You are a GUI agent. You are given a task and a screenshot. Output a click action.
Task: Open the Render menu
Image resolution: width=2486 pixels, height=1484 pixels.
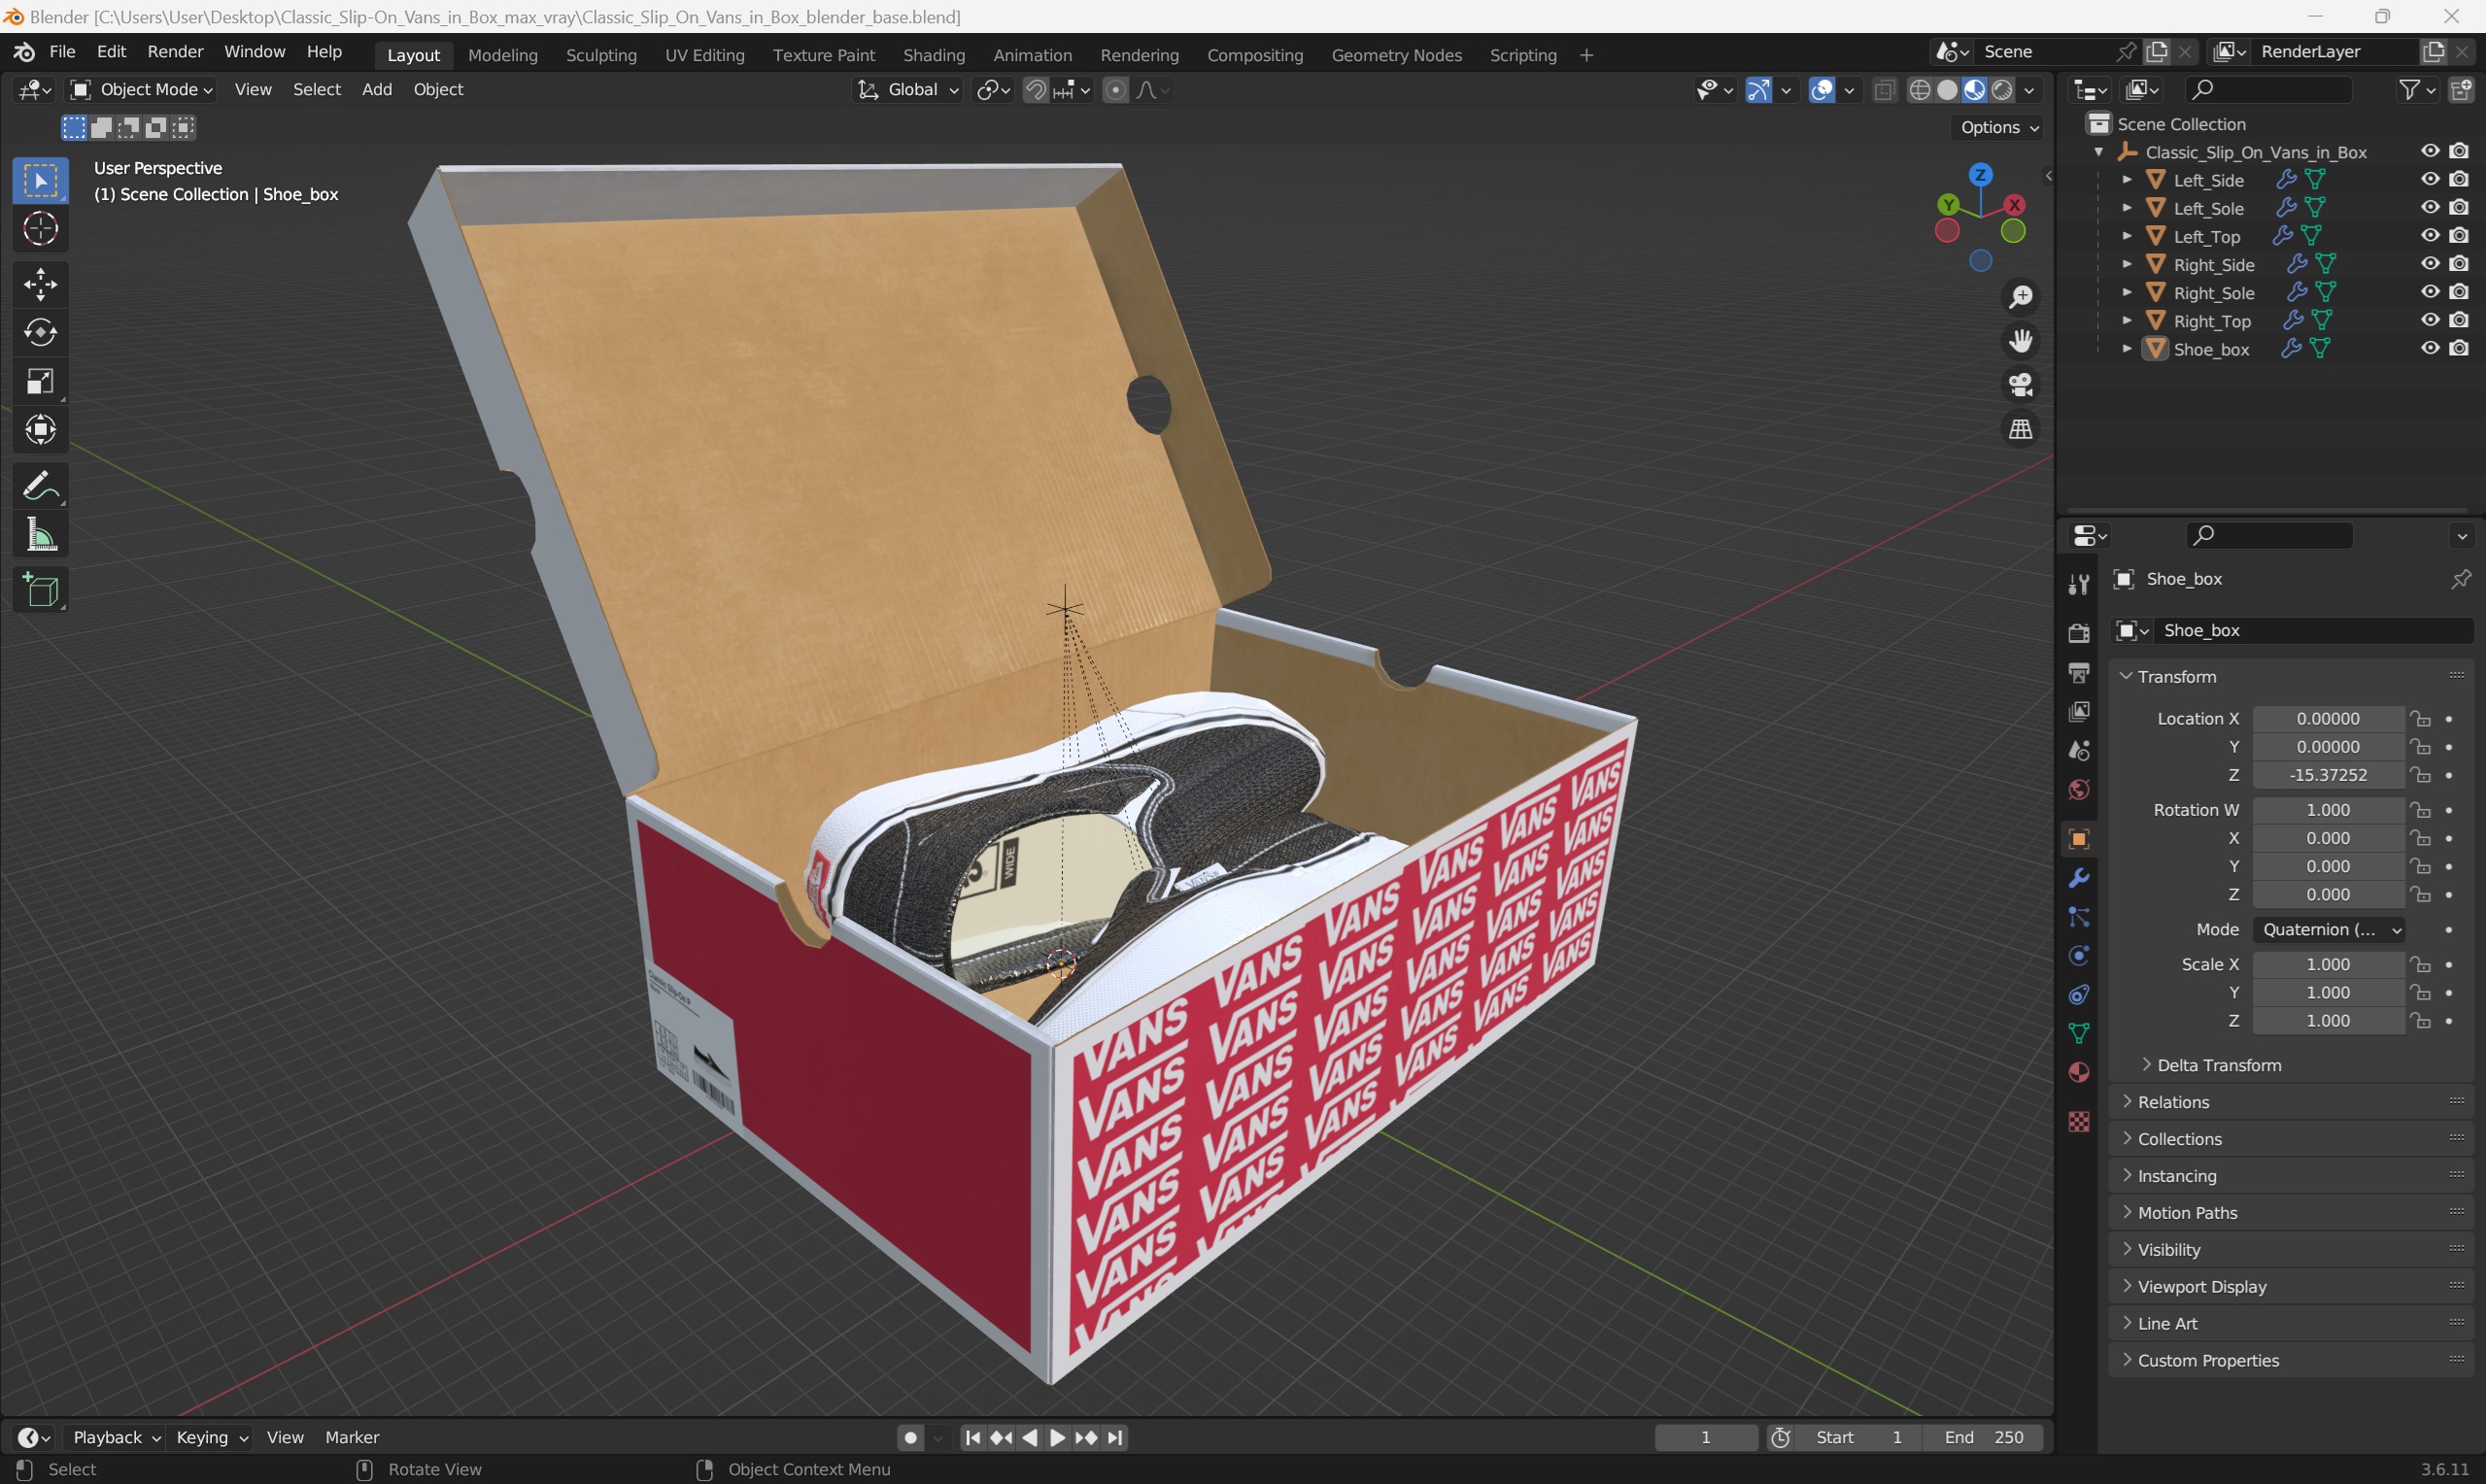tap(175, 52)
